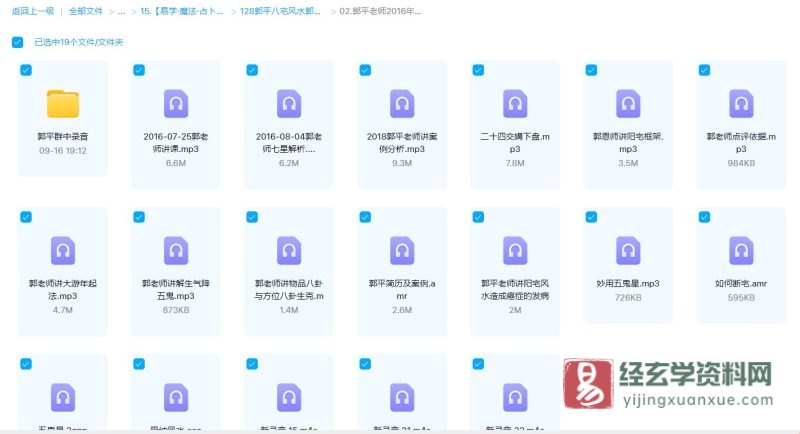
Task: Navigate to 128郭平八宅风水 breadcrumb folder
Action: click(281, 11)
